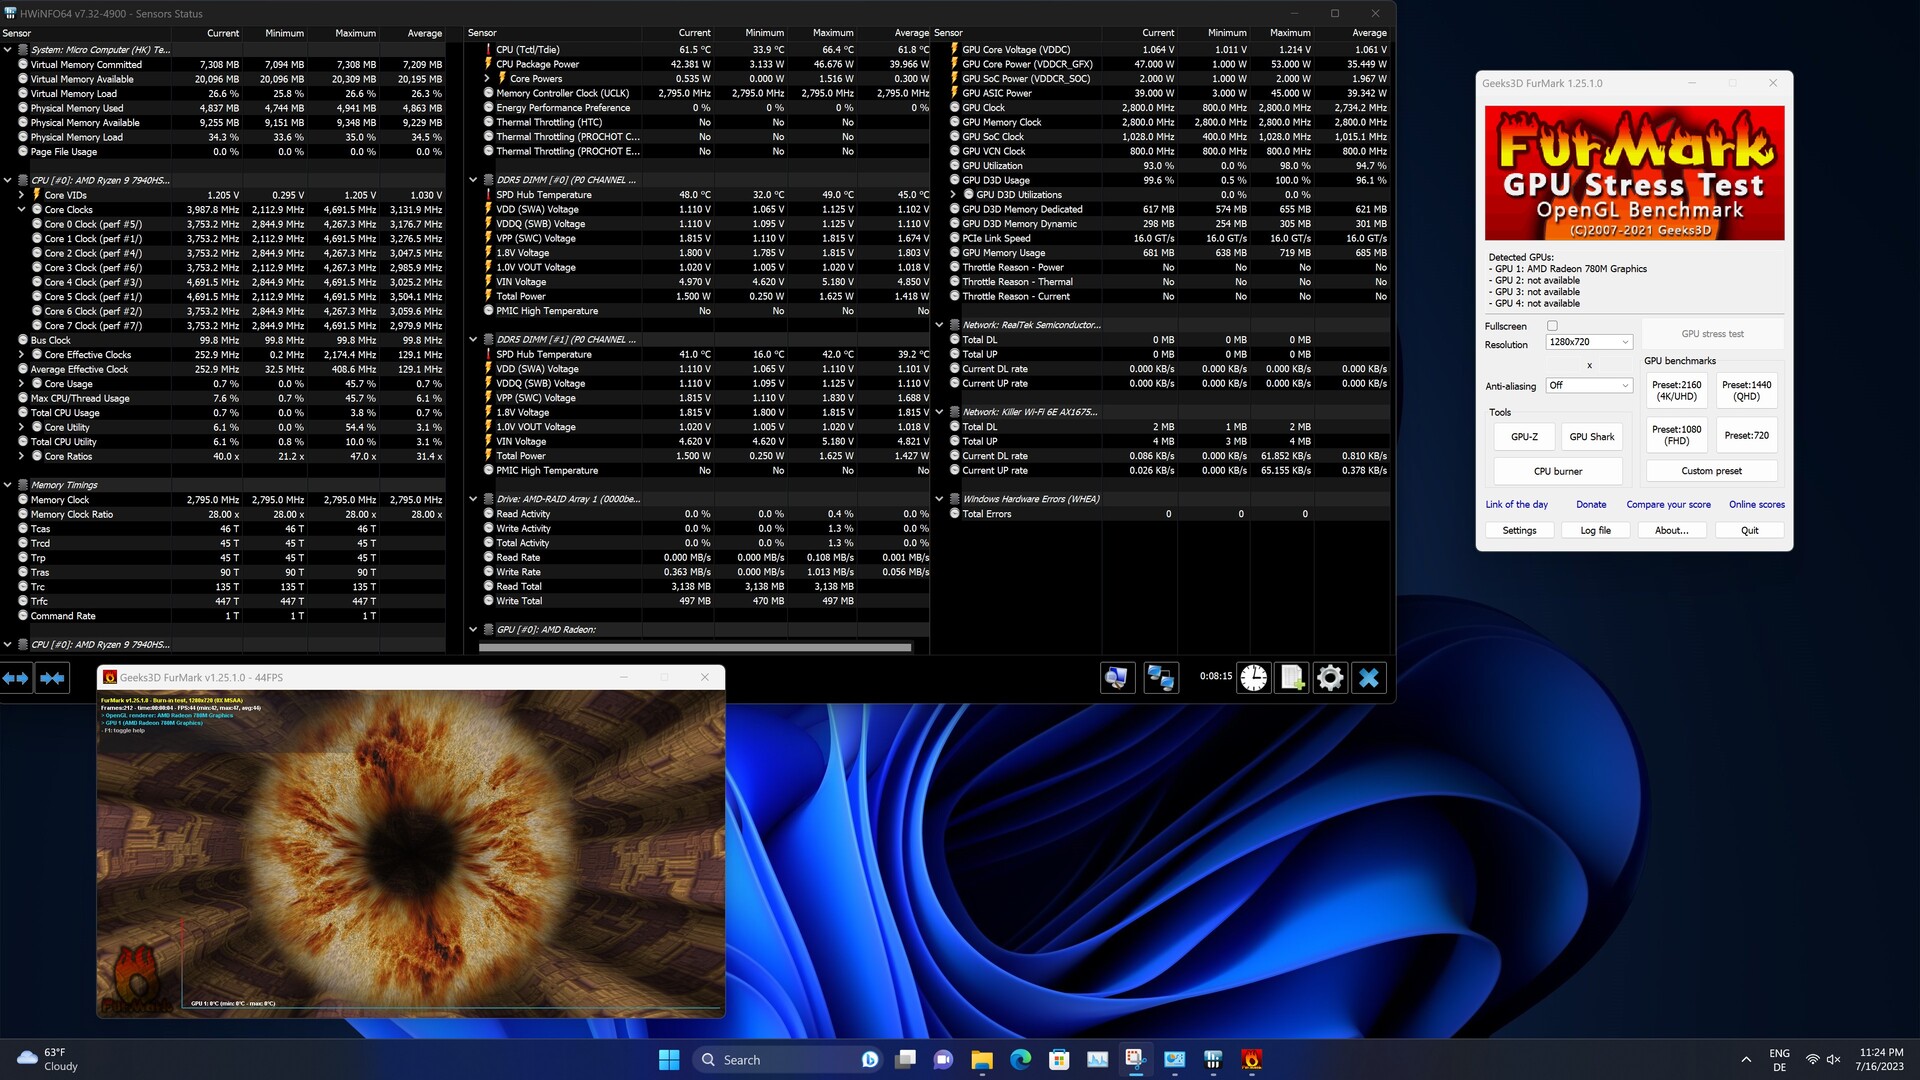
Task: Click the network computers remote icon
Action: pyautogui.click(x=1161, y=678)
